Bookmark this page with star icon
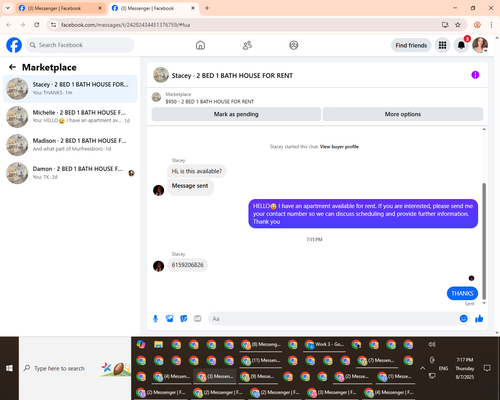 [x=458, y=25]
